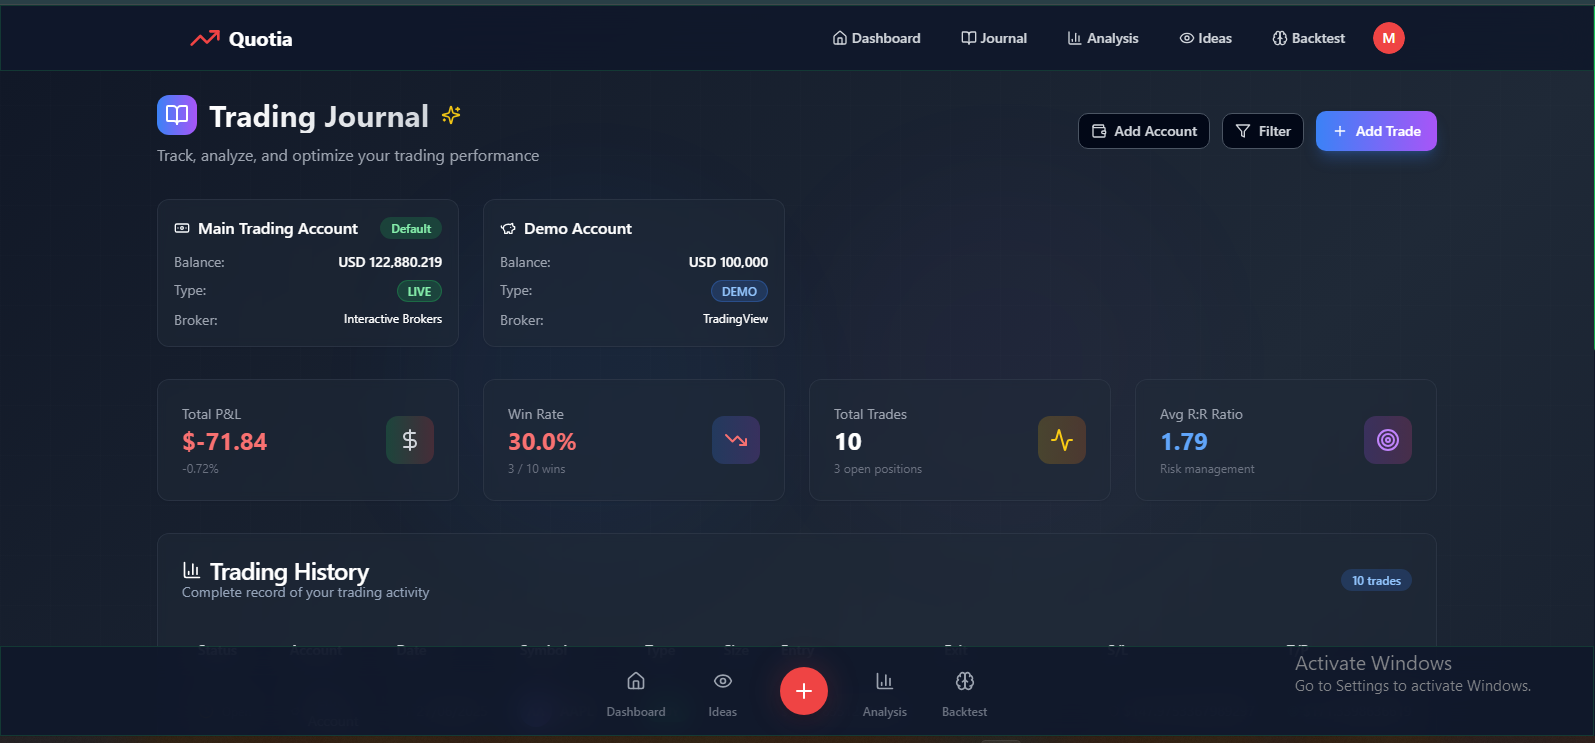Click the Quotia trending-arrow logo icon

tap(205, 39)
